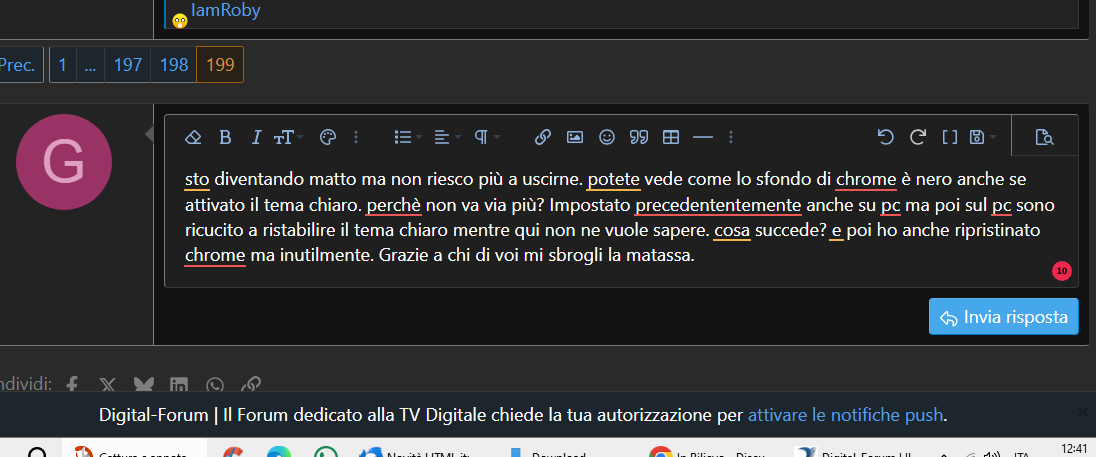Viewport: 1096px width, 457px height.
Task: Open the paragraph format dropdown
Action: tap(487, 137)
